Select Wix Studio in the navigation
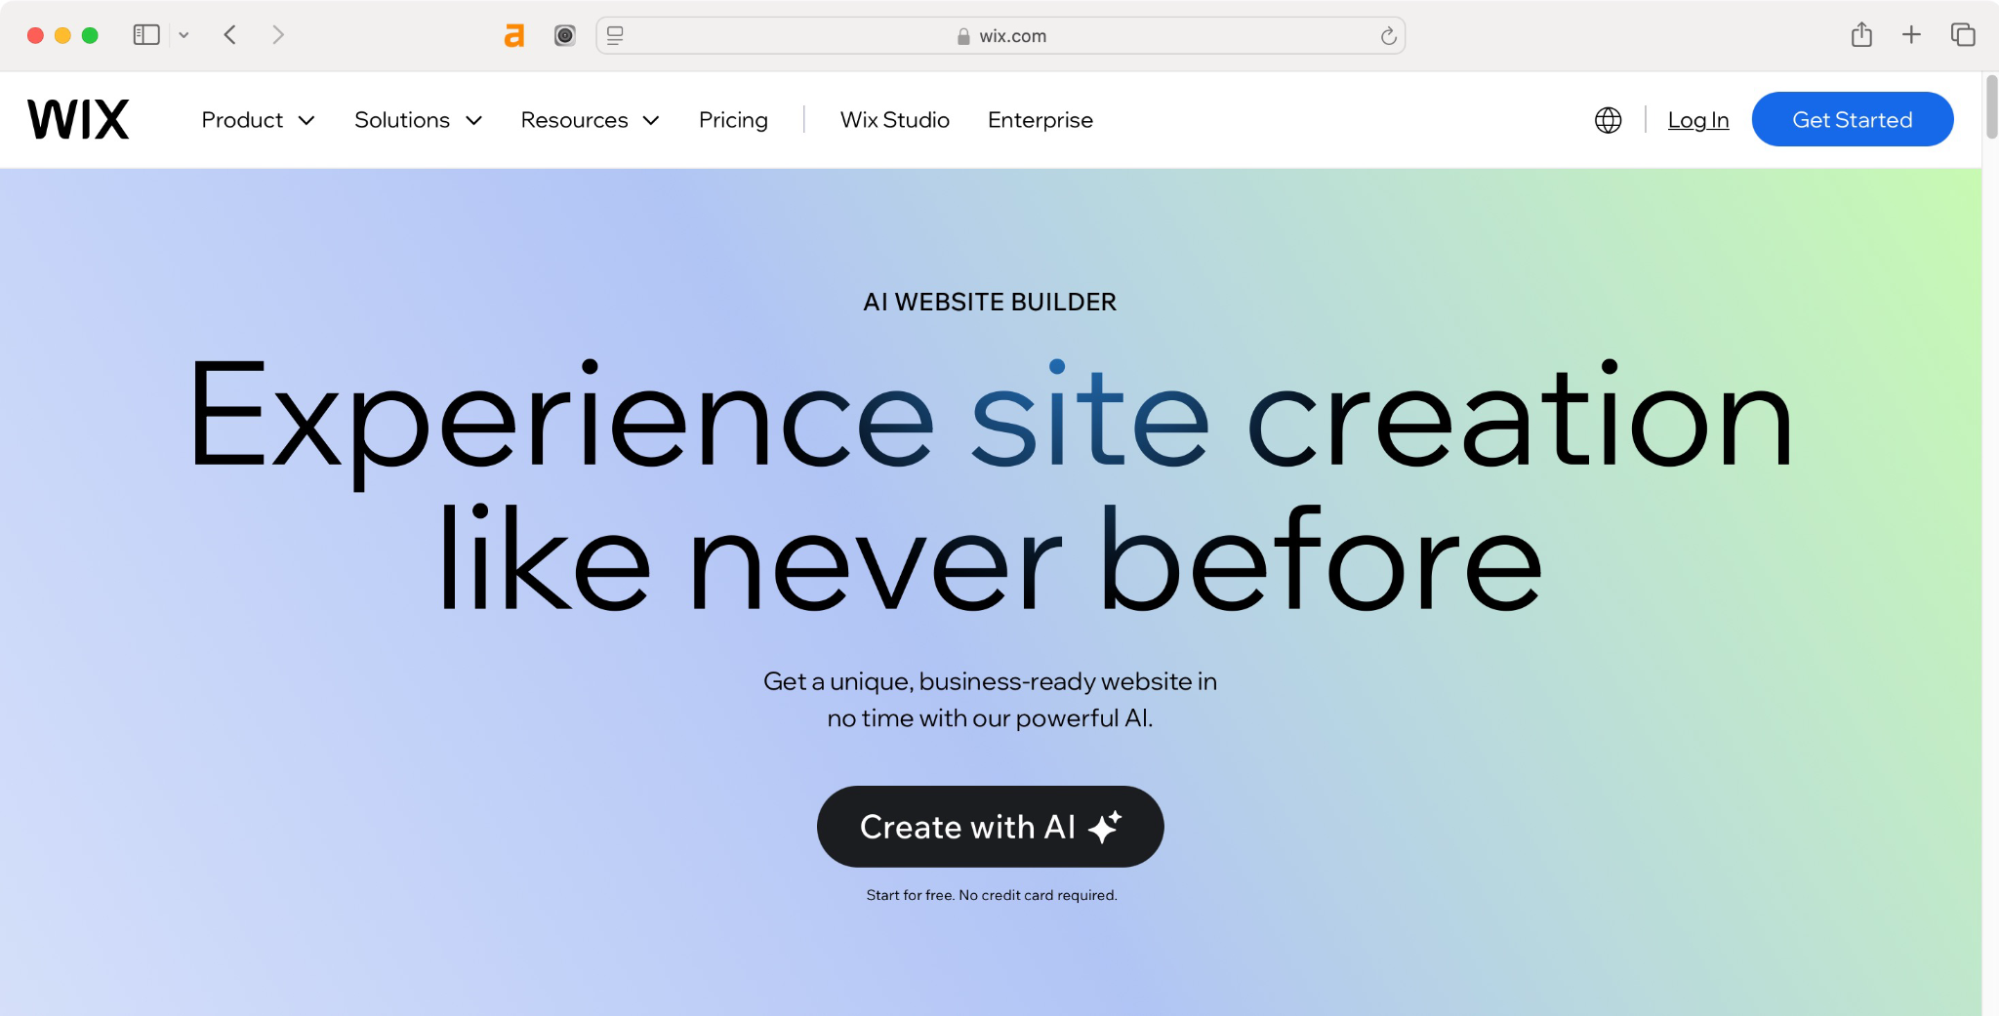 point(893,119)
